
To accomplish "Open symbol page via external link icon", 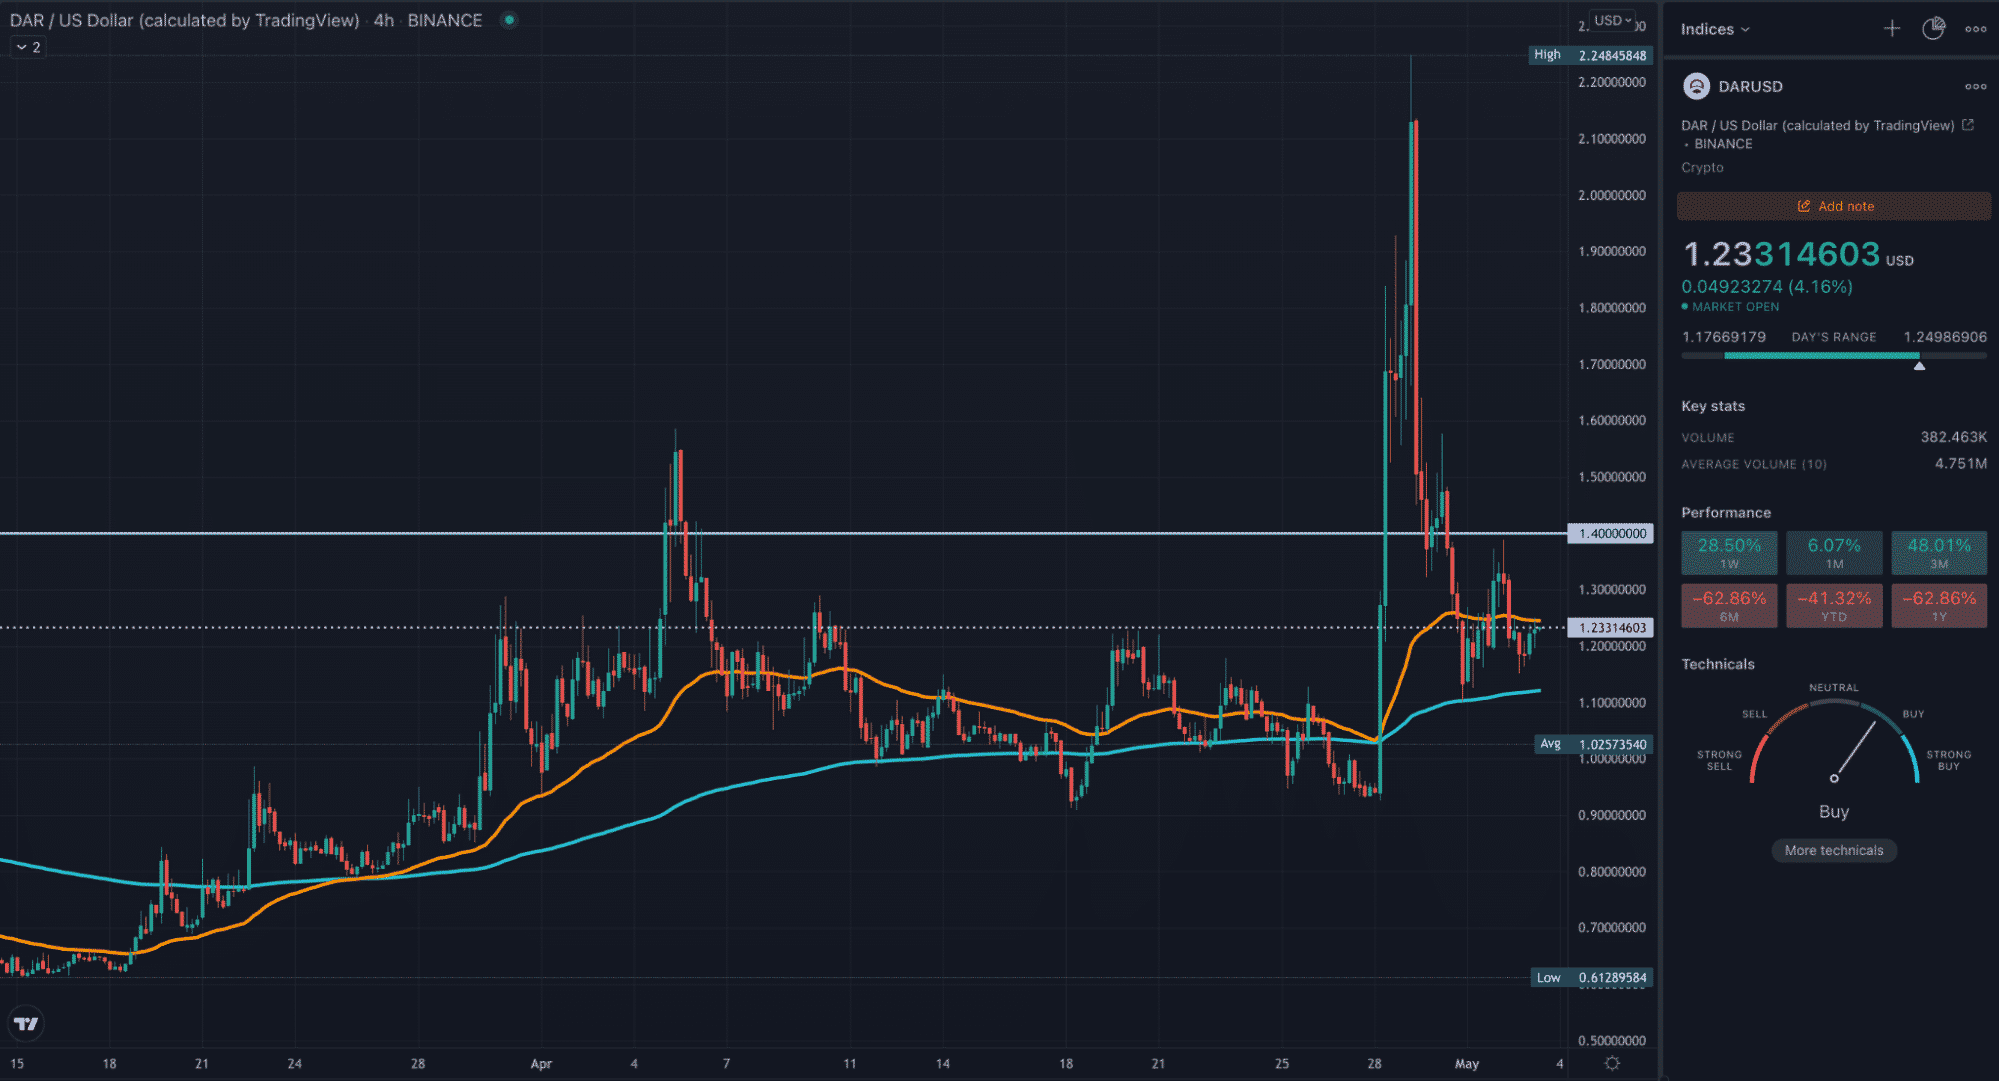I will pos(1968,125).
